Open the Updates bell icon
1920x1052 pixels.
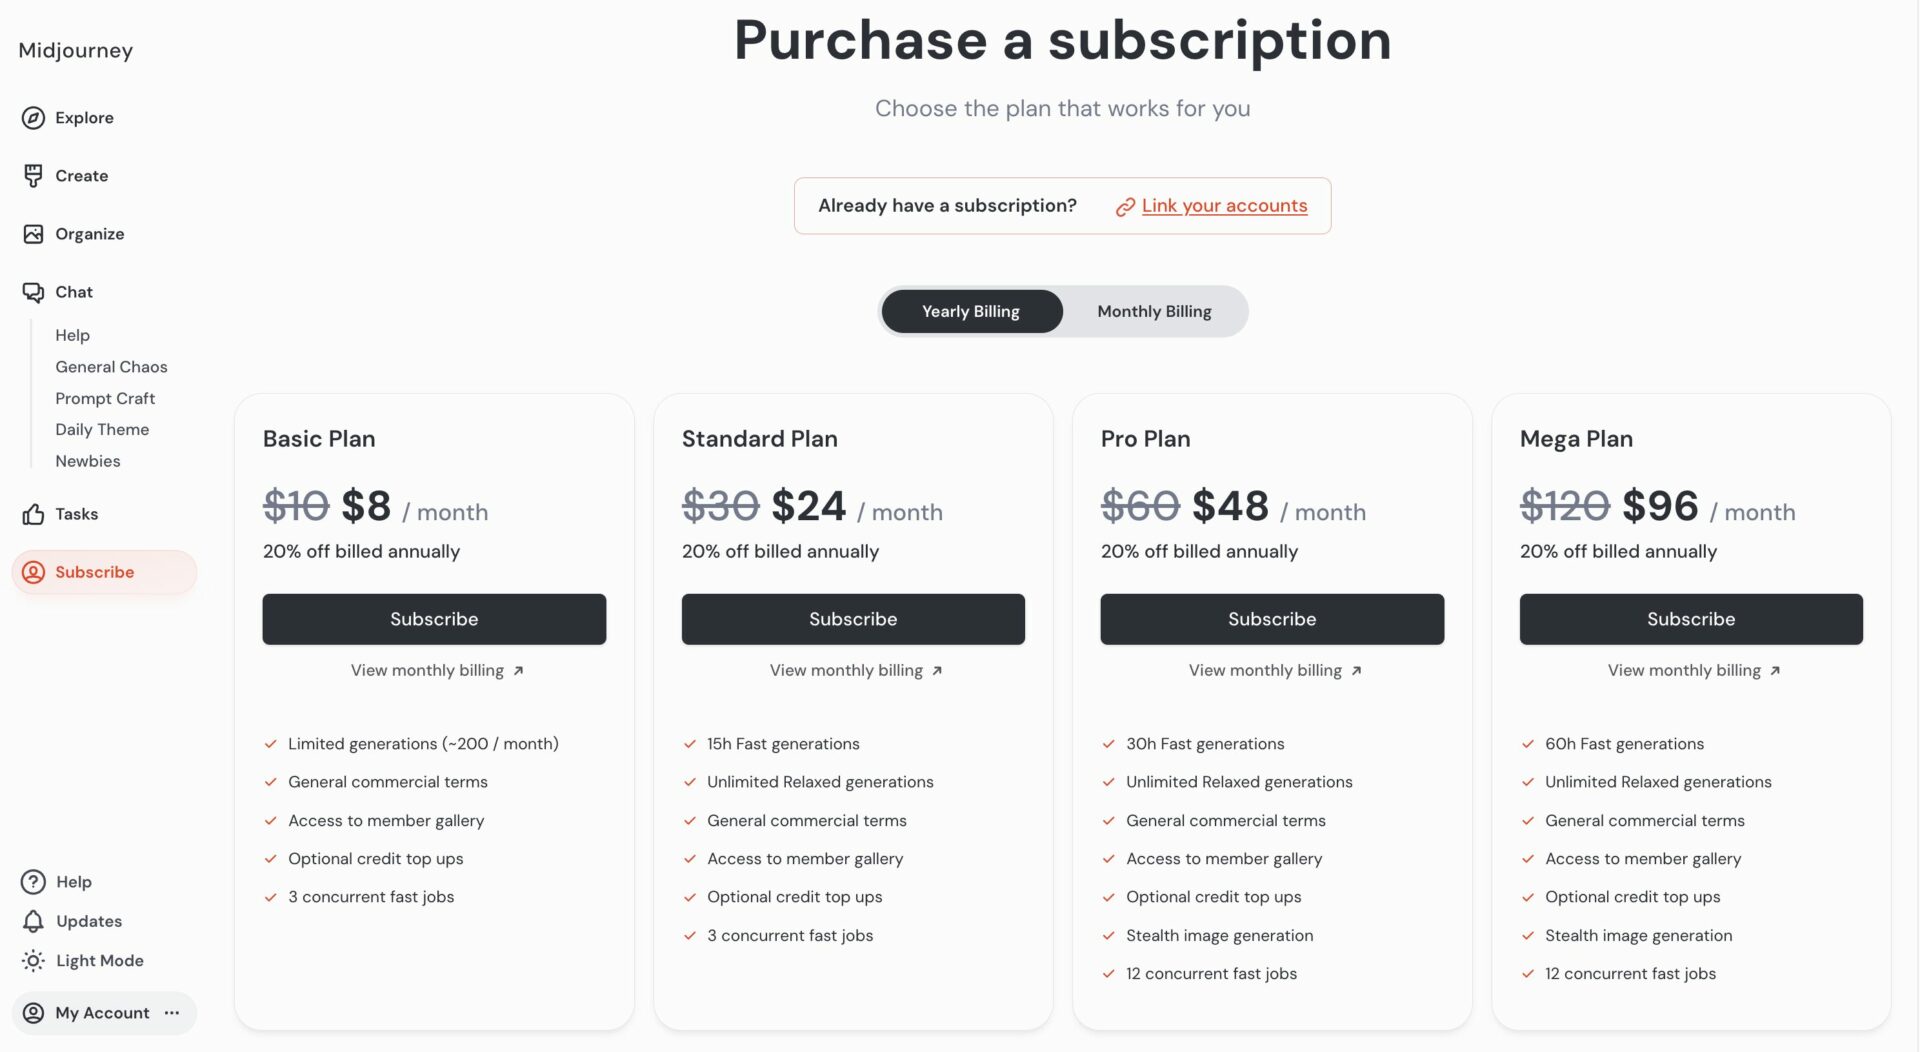(x=33, y=921)
